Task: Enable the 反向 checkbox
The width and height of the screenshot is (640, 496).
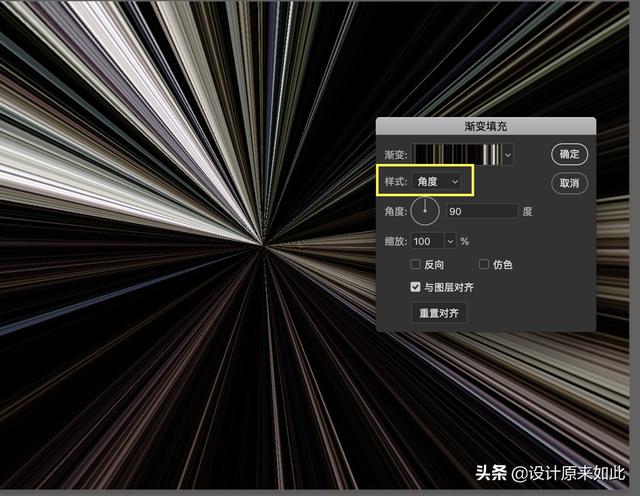Action: click(415, 265)
